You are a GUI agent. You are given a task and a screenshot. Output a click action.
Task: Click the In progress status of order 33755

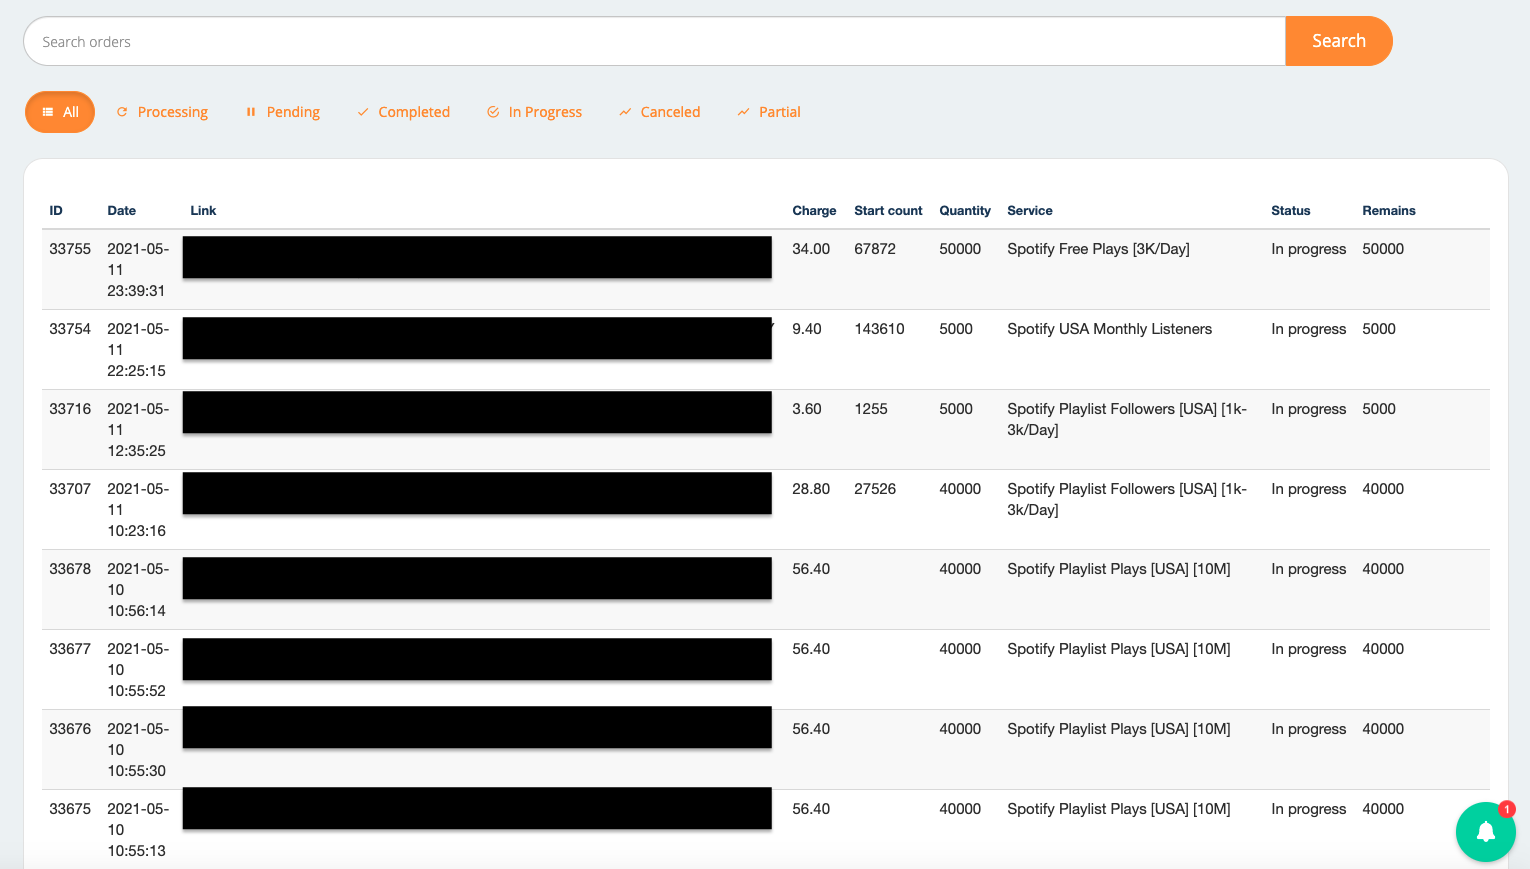tap(1309, 249)
